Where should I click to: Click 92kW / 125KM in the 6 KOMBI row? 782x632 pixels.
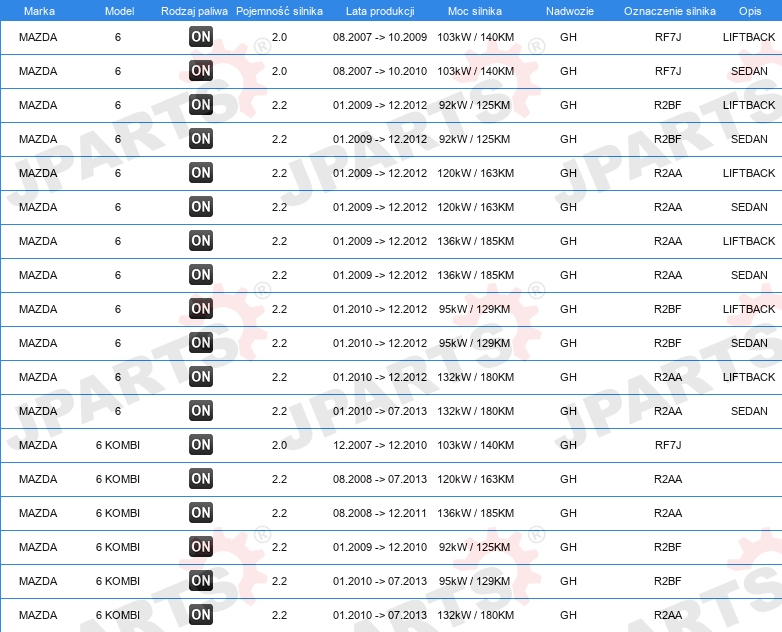[474, 547]
